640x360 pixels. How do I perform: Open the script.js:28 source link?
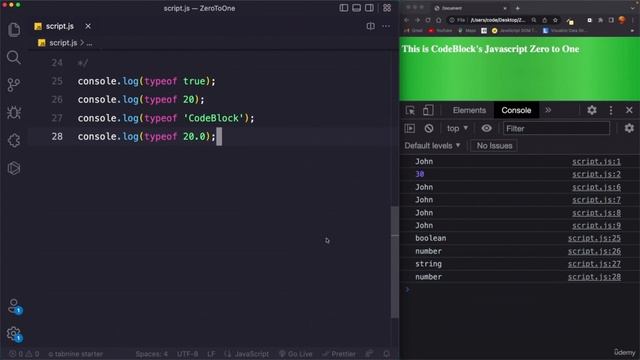click(x=594, y=277)
